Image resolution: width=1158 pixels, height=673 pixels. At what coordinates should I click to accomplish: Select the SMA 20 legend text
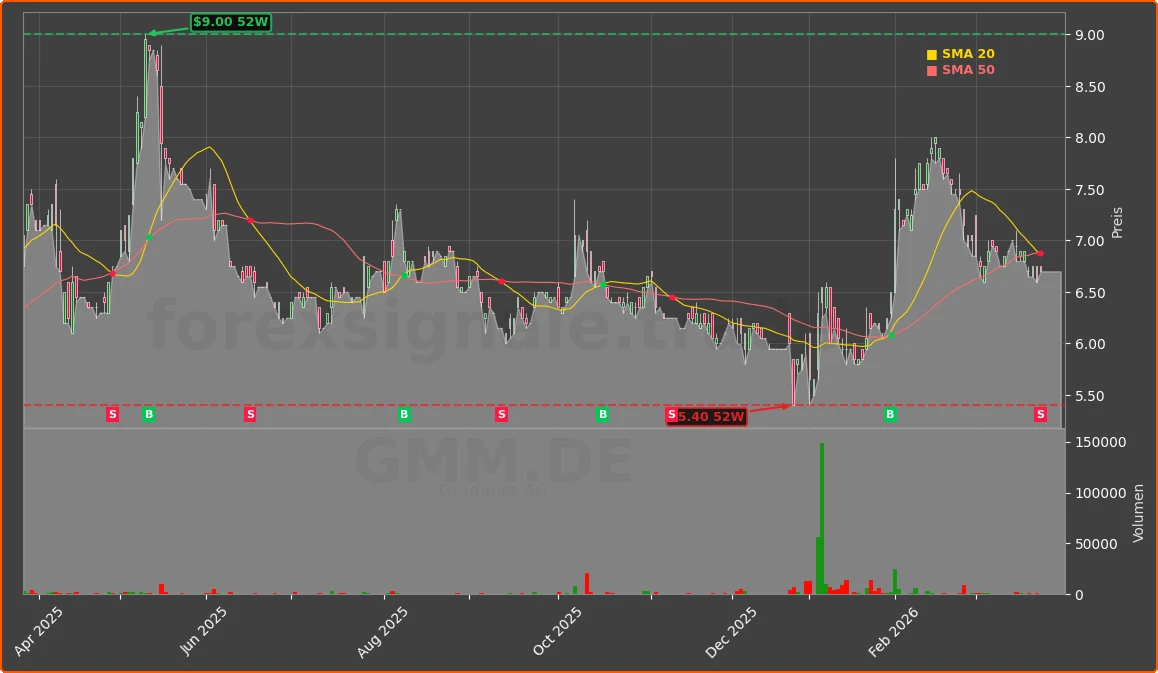pos(968,54)
